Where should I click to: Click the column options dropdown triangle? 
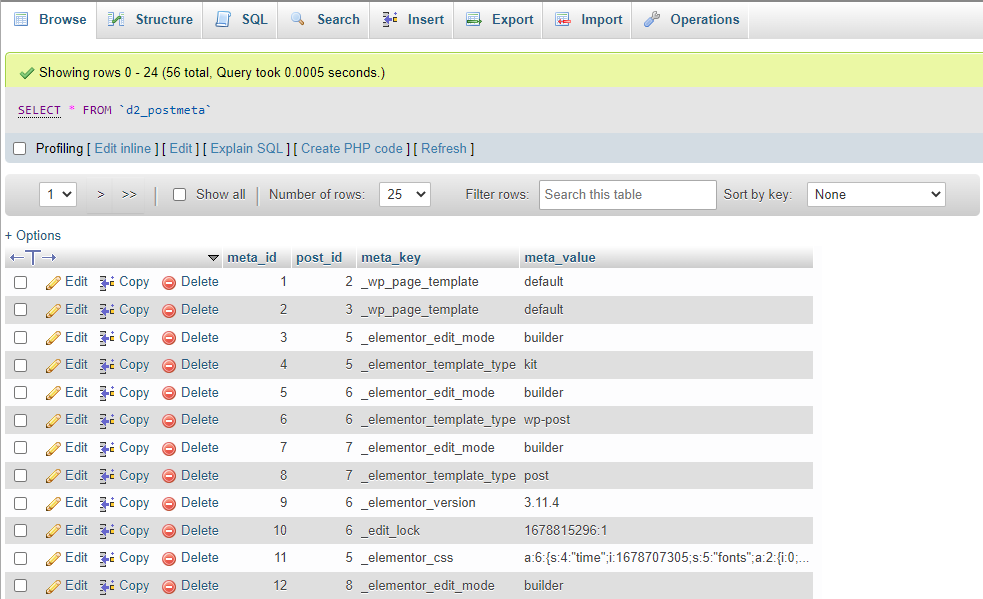coord(213,258)
